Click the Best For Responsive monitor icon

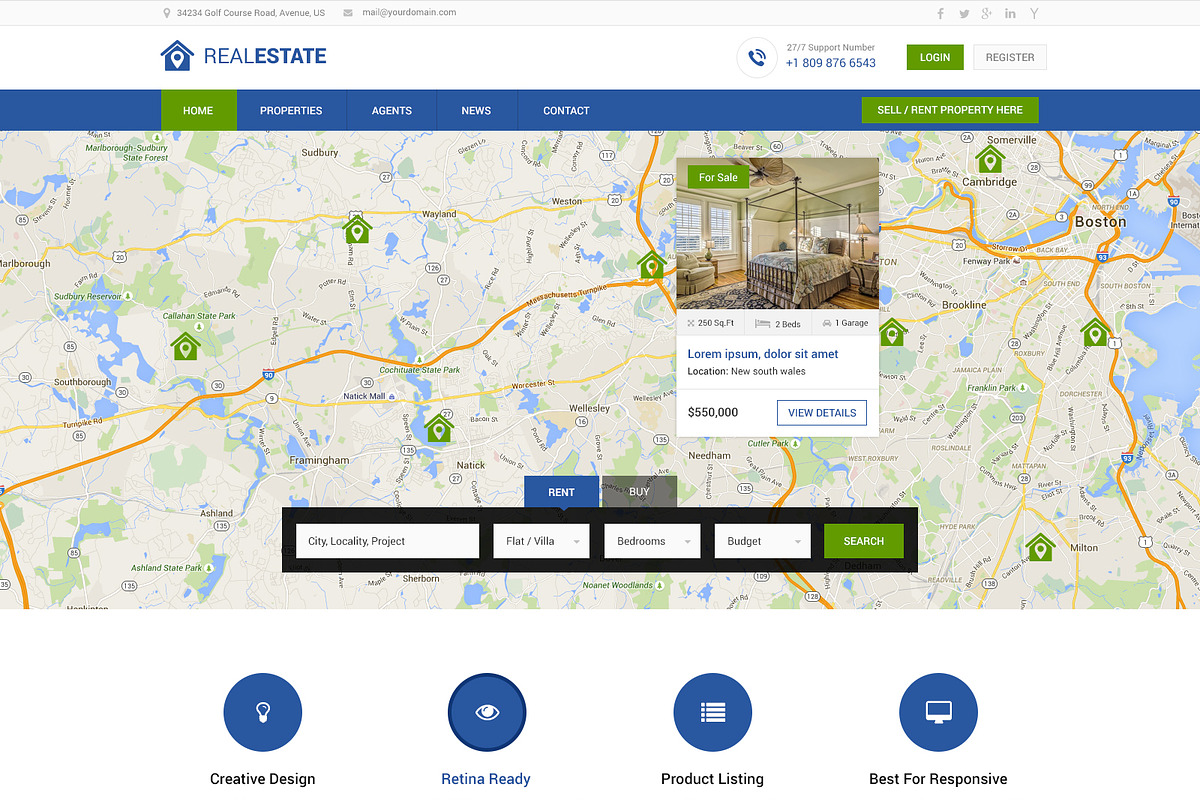(938, 713)
